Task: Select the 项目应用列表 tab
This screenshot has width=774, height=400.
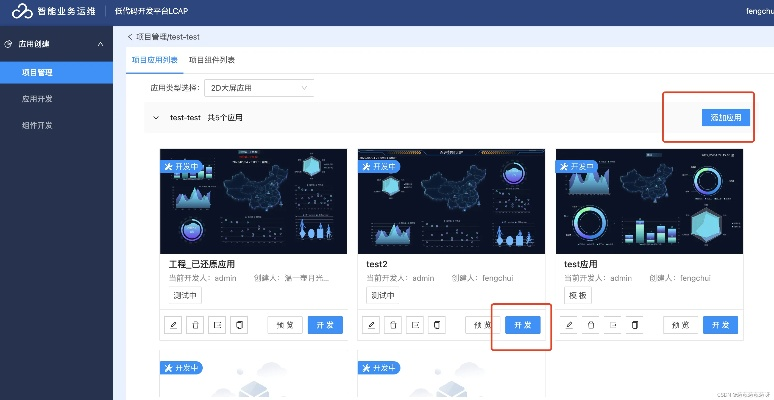Action: (x=155, y=61)
